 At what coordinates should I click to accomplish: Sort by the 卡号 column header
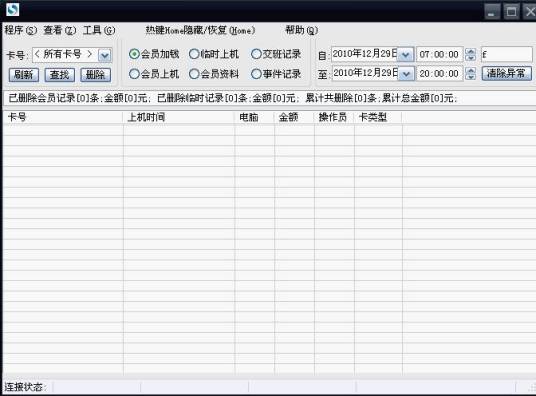[x=63, y=117]
